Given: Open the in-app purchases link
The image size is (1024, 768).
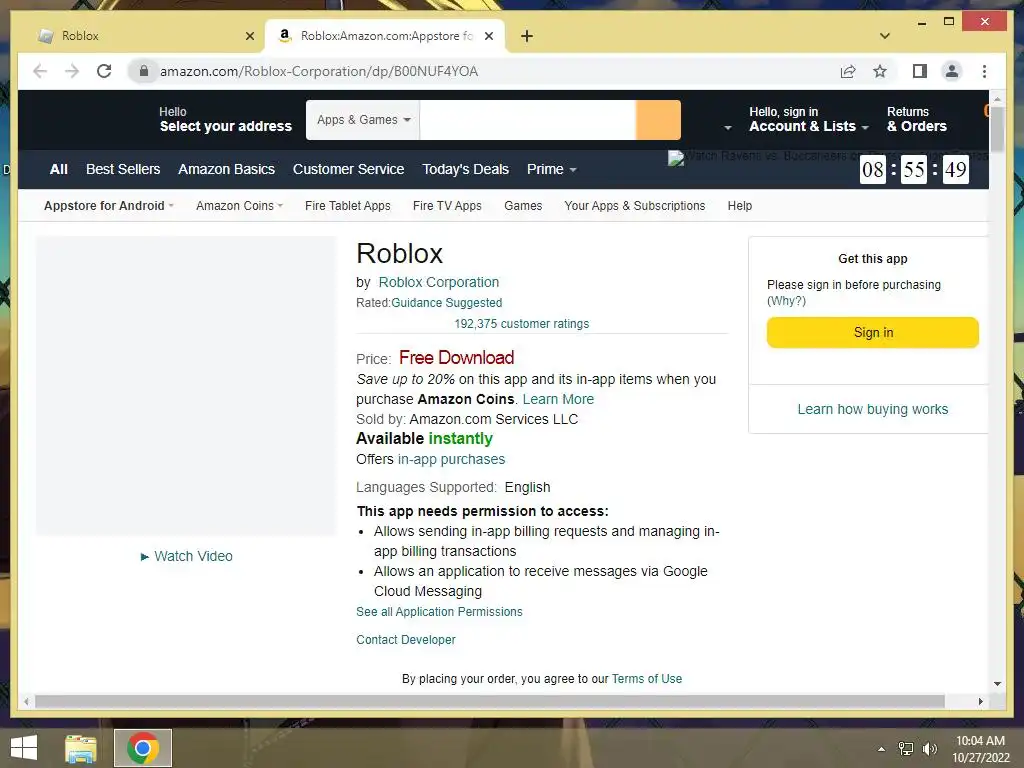Looking at the screenshot, I should pos(451,459).
